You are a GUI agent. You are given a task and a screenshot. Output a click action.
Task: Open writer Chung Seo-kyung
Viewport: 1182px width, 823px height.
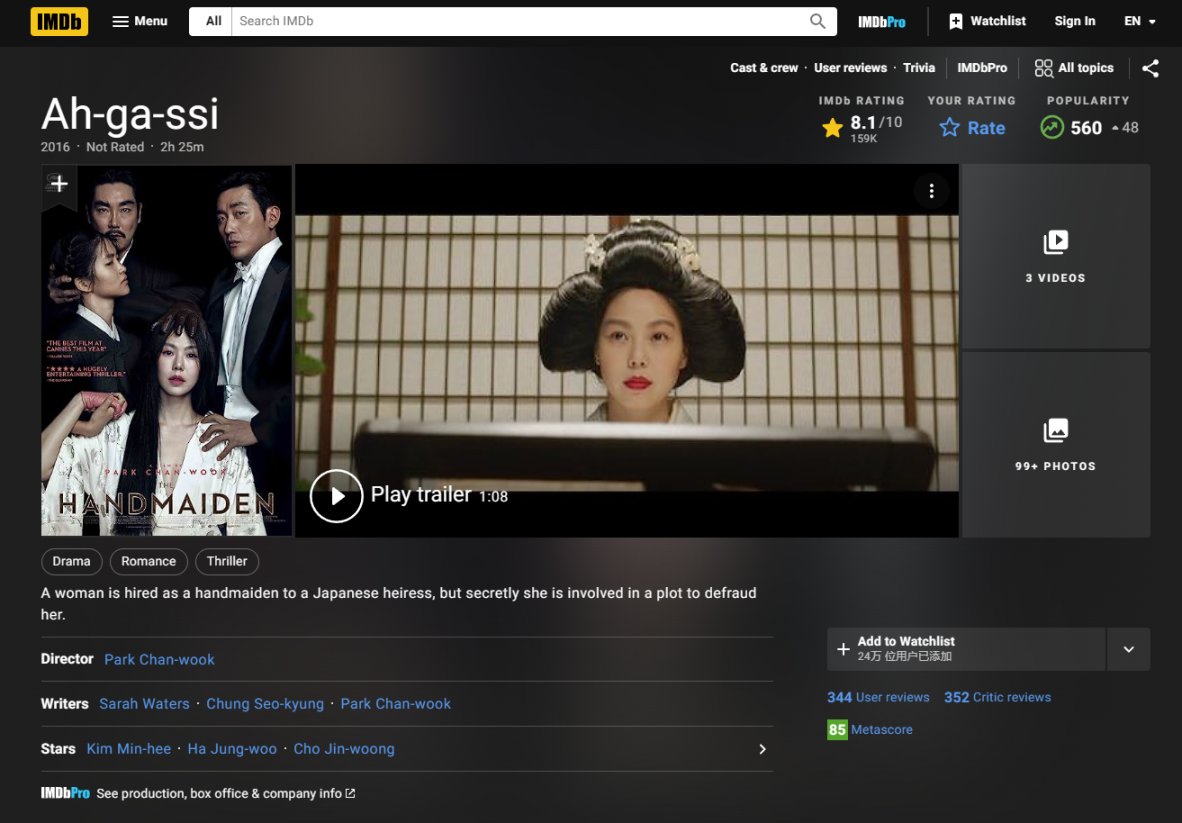(265, 704)
